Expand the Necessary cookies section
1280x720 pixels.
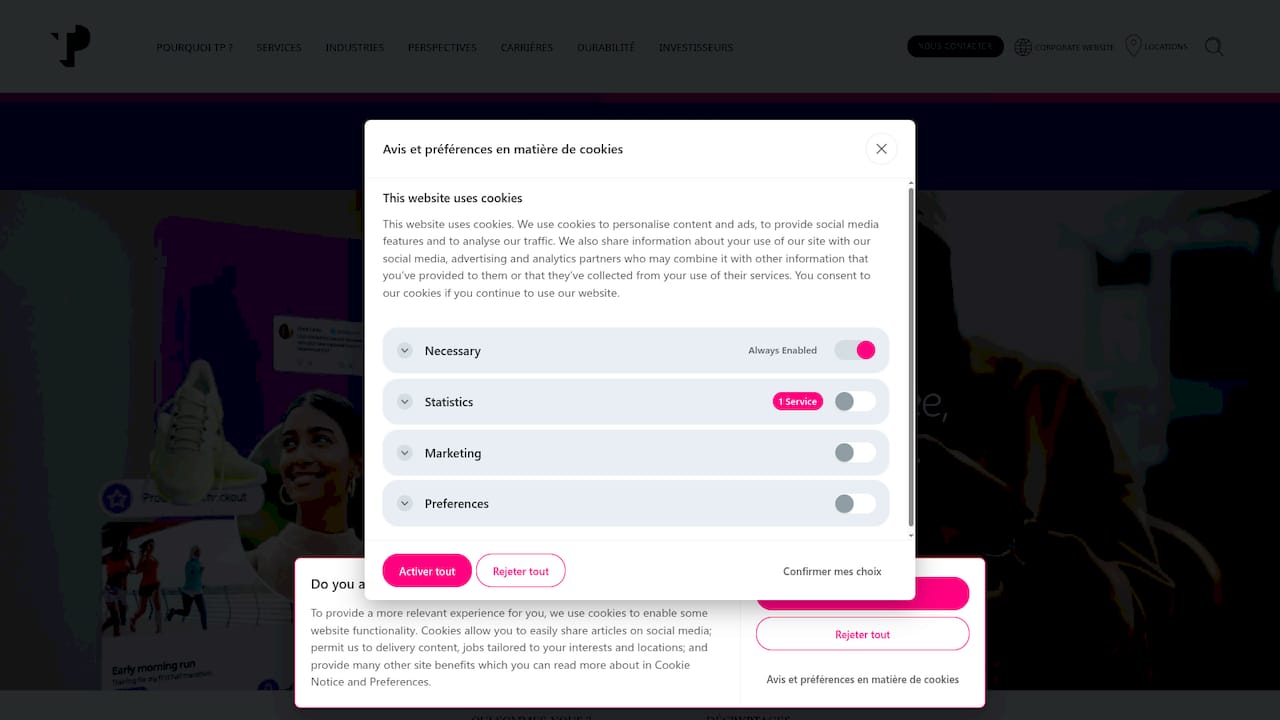(405, 351)
